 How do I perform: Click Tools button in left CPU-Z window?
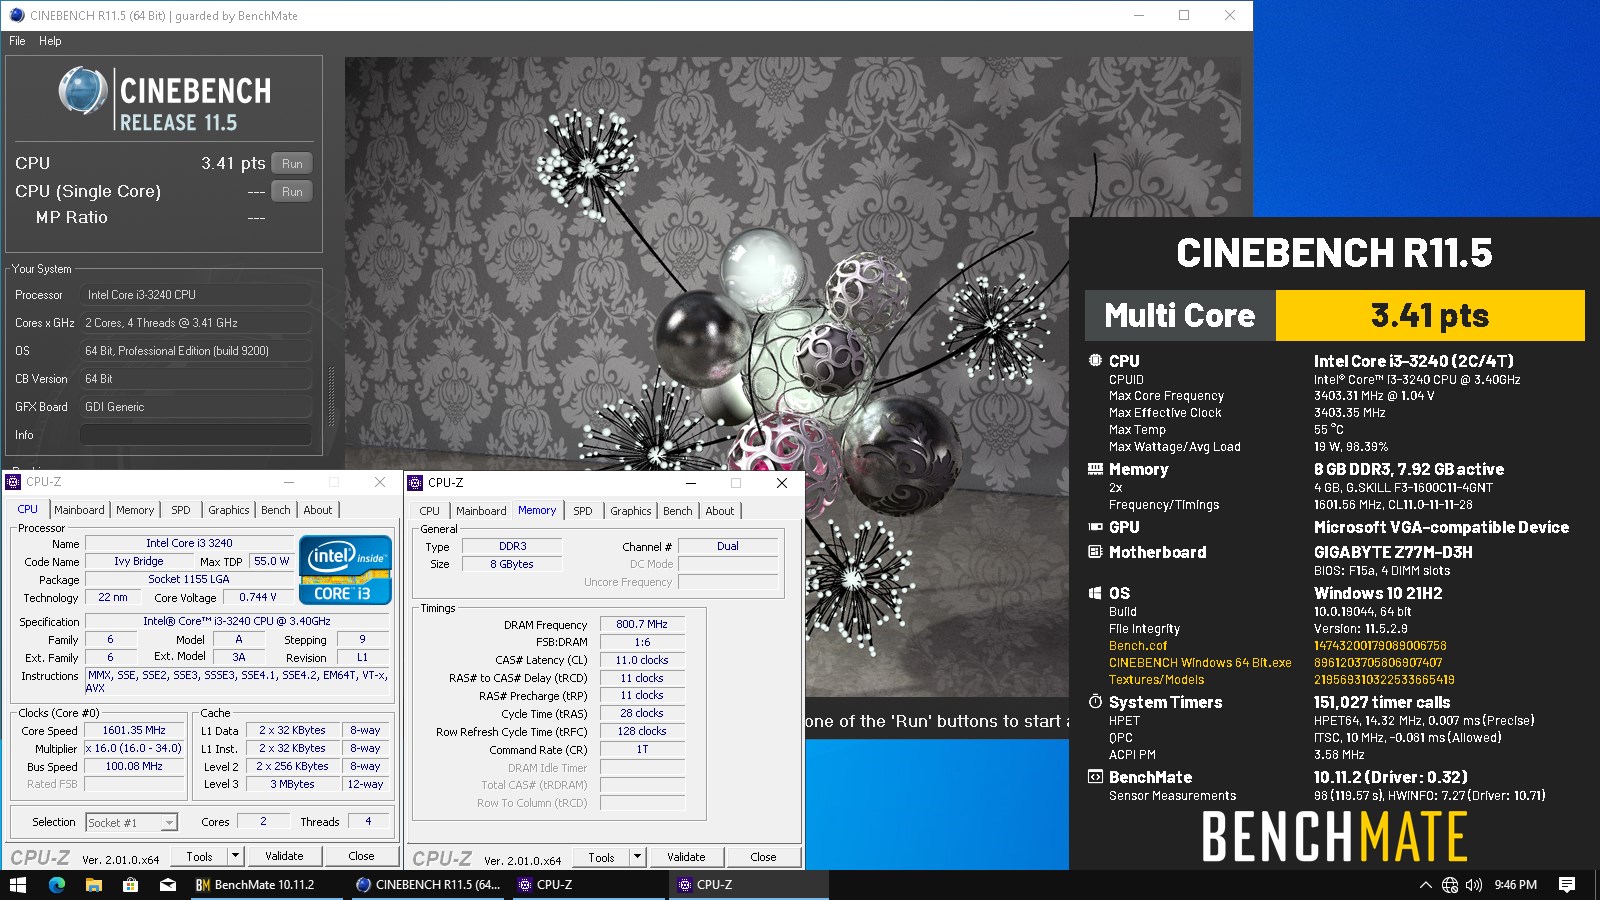tap(199, 856)
